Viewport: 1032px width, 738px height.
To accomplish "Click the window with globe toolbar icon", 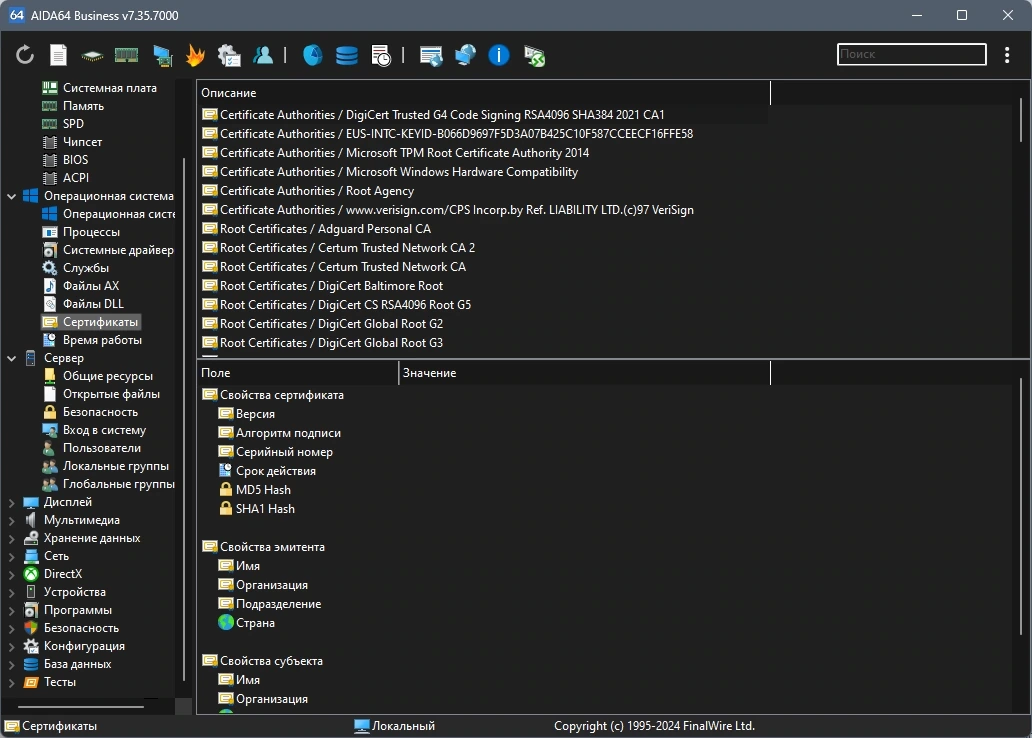I will pos(431,56).
